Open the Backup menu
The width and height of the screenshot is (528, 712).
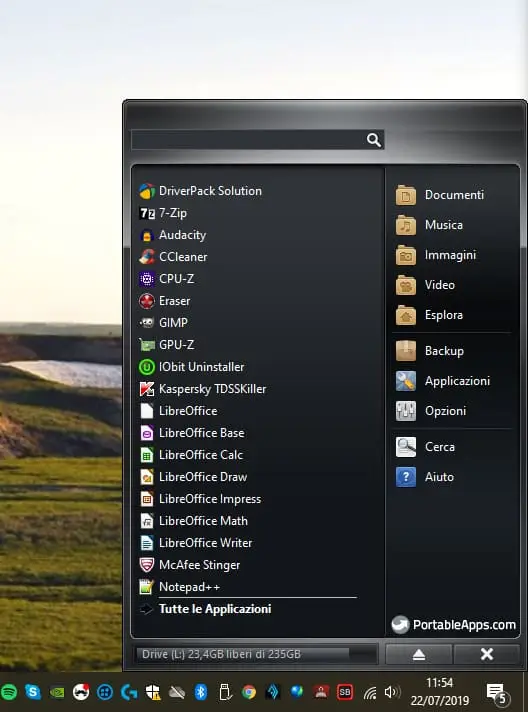[x=429, y=351]
